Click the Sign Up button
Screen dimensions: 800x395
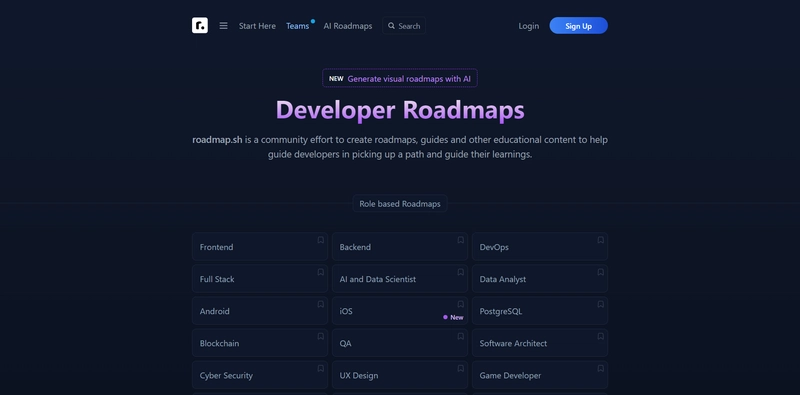click(x=579, y=26)
